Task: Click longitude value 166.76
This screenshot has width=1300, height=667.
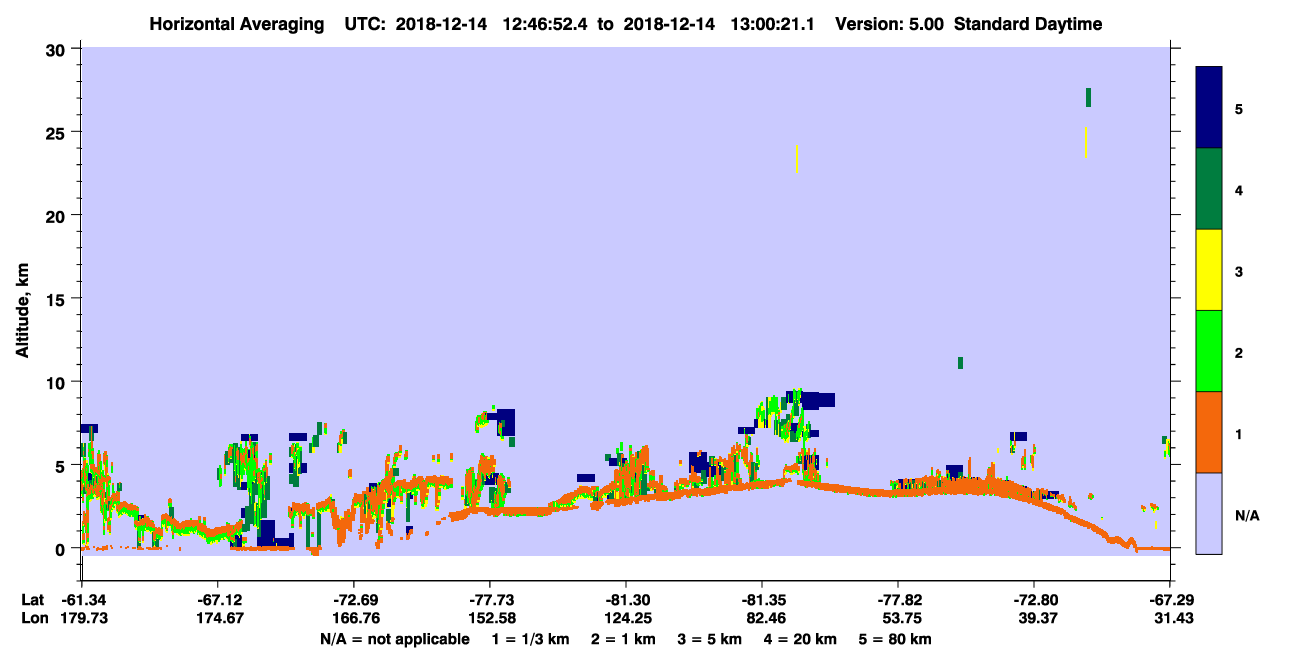Action: [354, 618]
